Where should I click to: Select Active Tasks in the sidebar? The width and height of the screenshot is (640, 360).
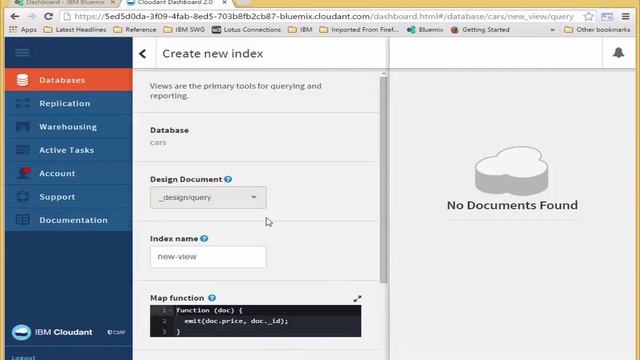click(69, 150)
